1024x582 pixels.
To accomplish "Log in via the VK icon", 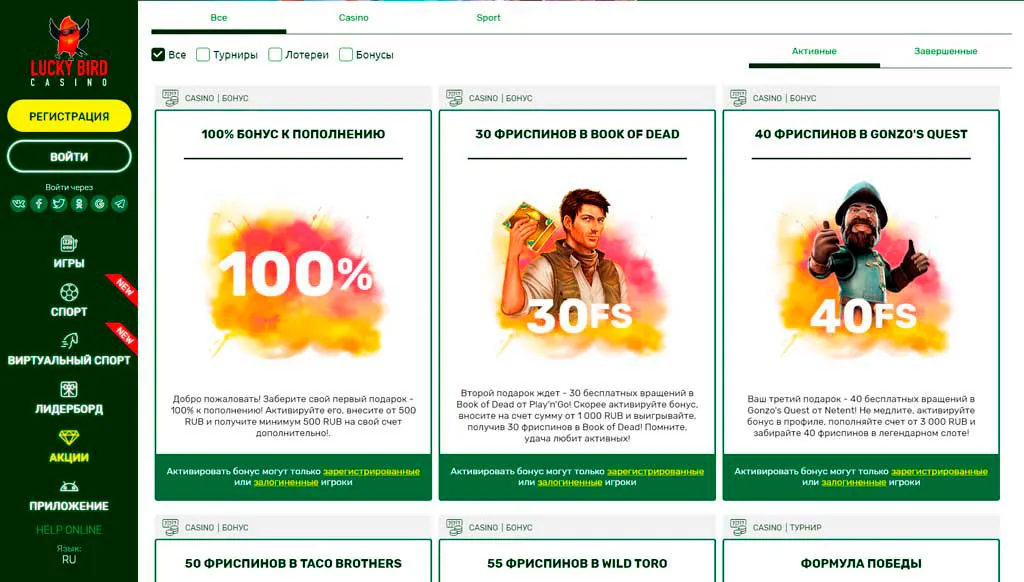I will [18, 204].
